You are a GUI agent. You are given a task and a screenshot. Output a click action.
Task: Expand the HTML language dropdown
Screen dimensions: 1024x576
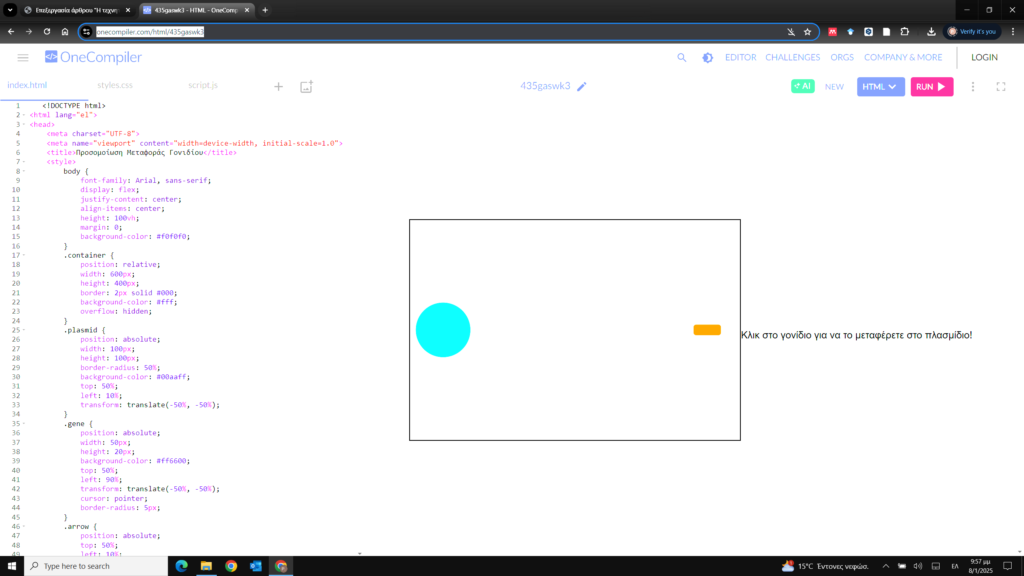880,87
